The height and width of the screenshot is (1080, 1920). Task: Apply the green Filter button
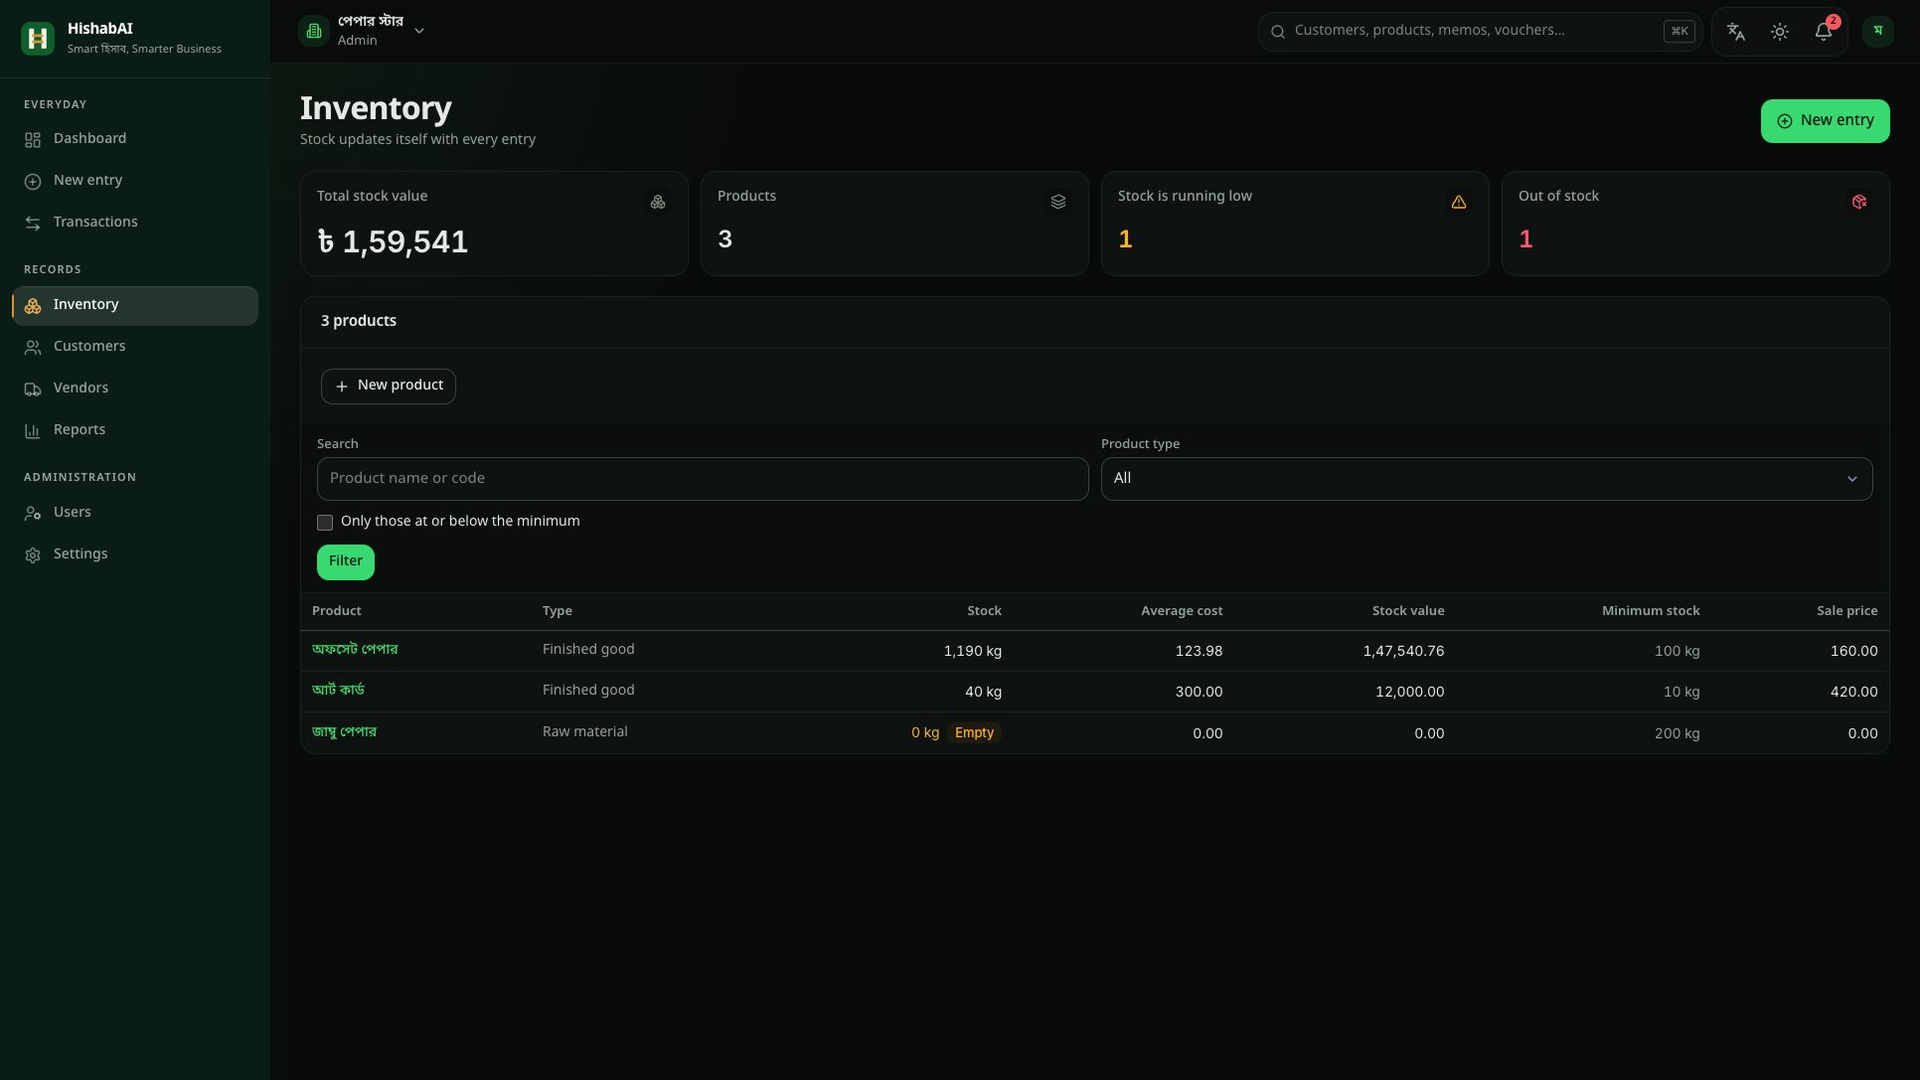point(346,562)
